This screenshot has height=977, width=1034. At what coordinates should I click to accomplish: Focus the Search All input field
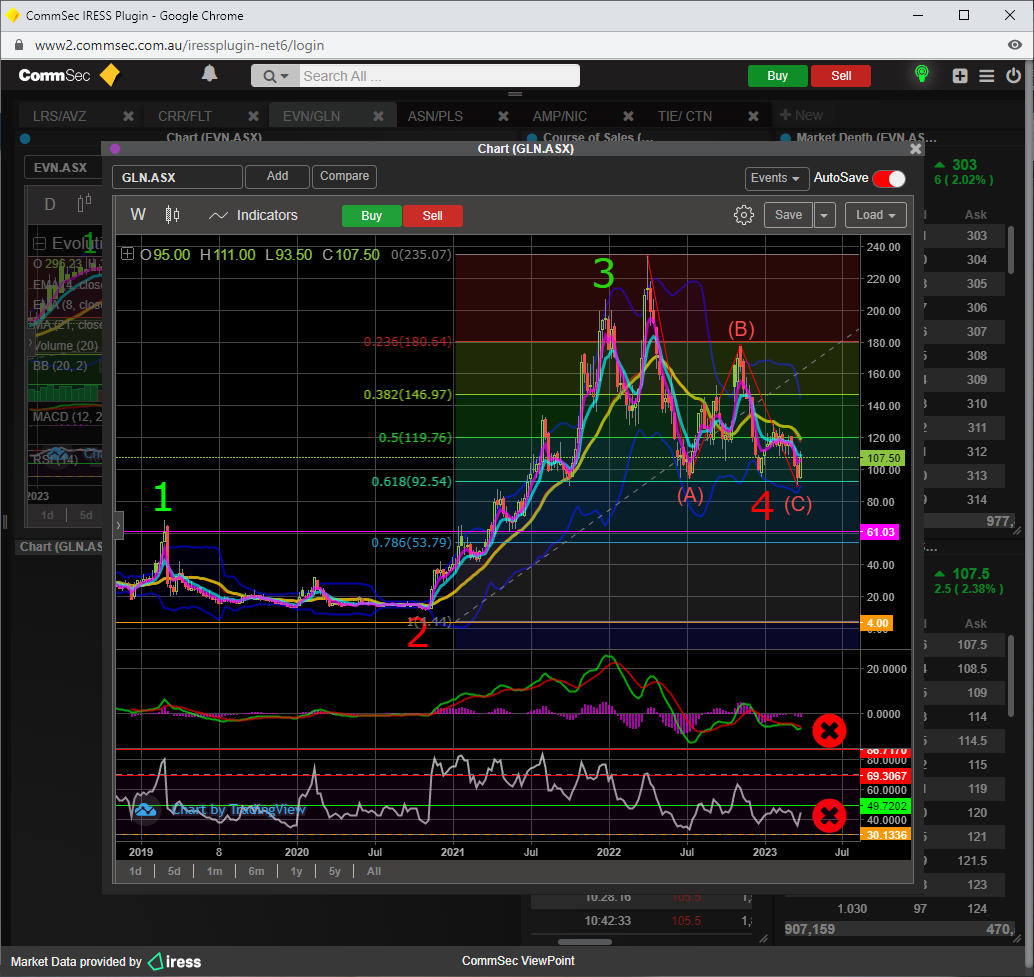click(440, 76)
